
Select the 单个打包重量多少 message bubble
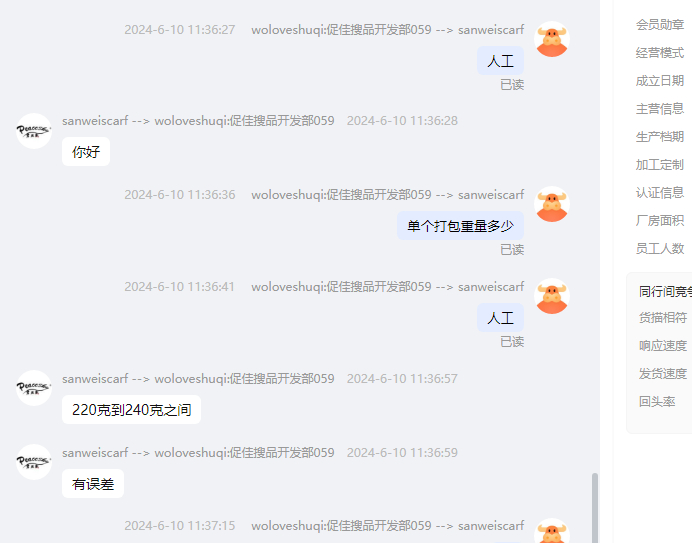460,226
